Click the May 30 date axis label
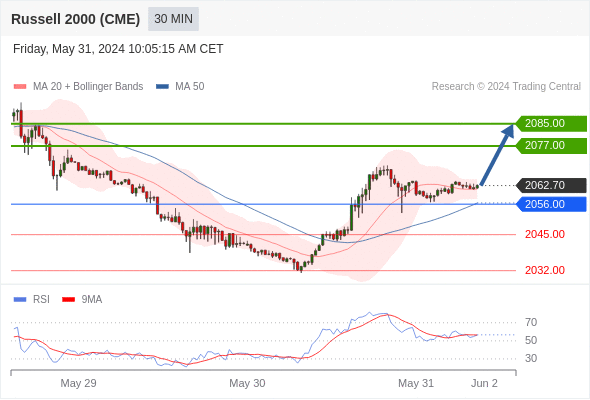This screenshot has height=400, width=590. click(247, 383)
